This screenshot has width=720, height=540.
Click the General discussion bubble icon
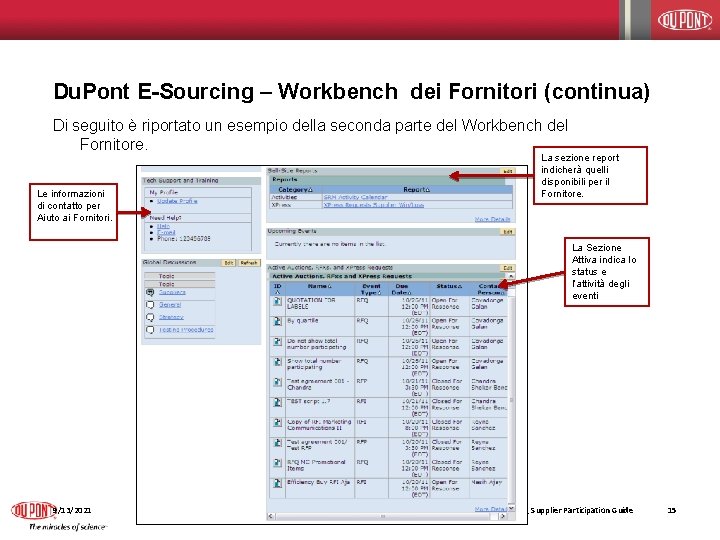click(x=150, y=305)
